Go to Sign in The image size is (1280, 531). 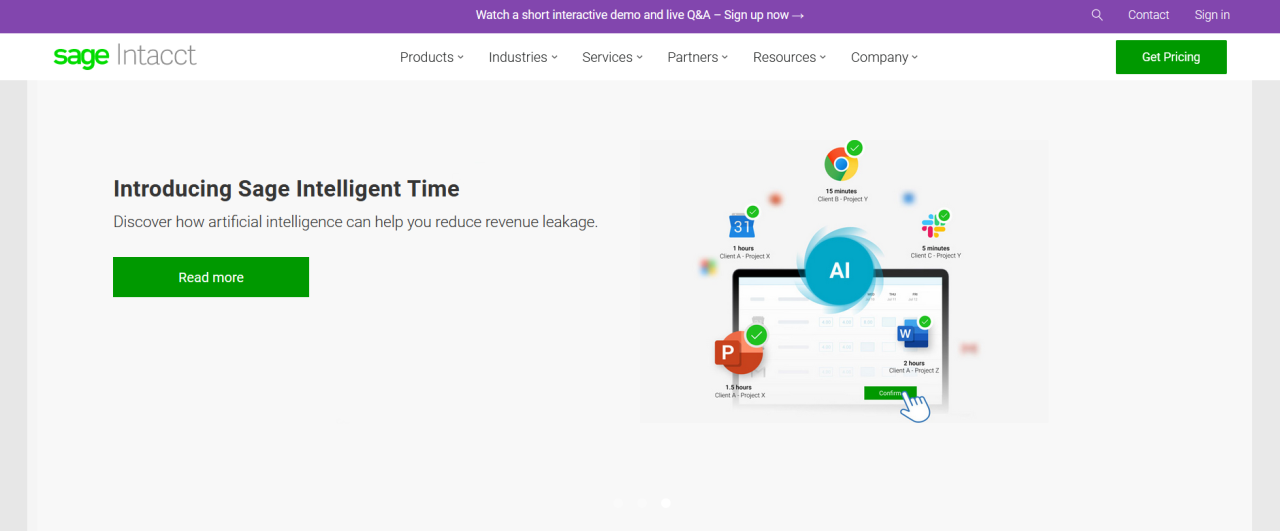click(1212, 15)
